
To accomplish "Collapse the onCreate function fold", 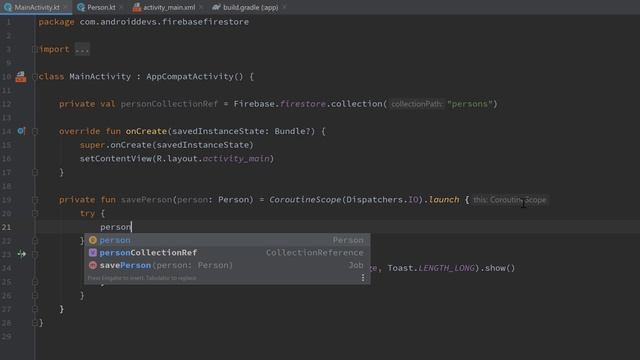I will [35, 131].
